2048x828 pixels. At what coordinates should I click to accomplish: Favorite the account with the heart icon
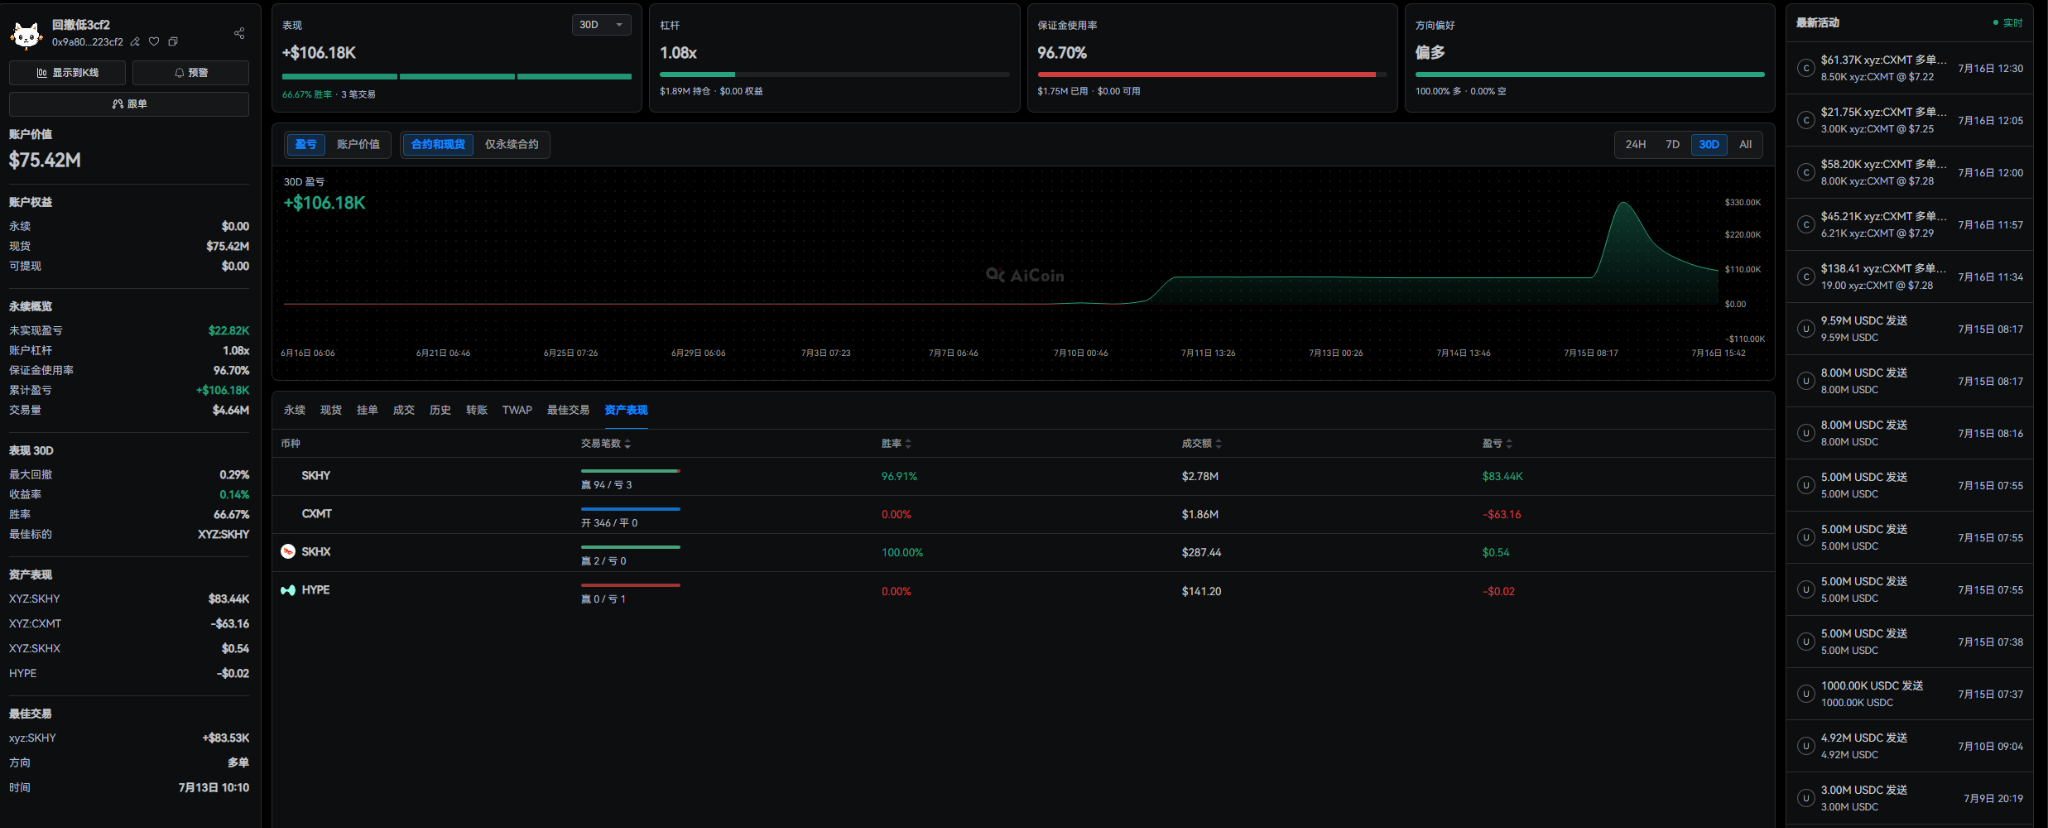(154, 42)
